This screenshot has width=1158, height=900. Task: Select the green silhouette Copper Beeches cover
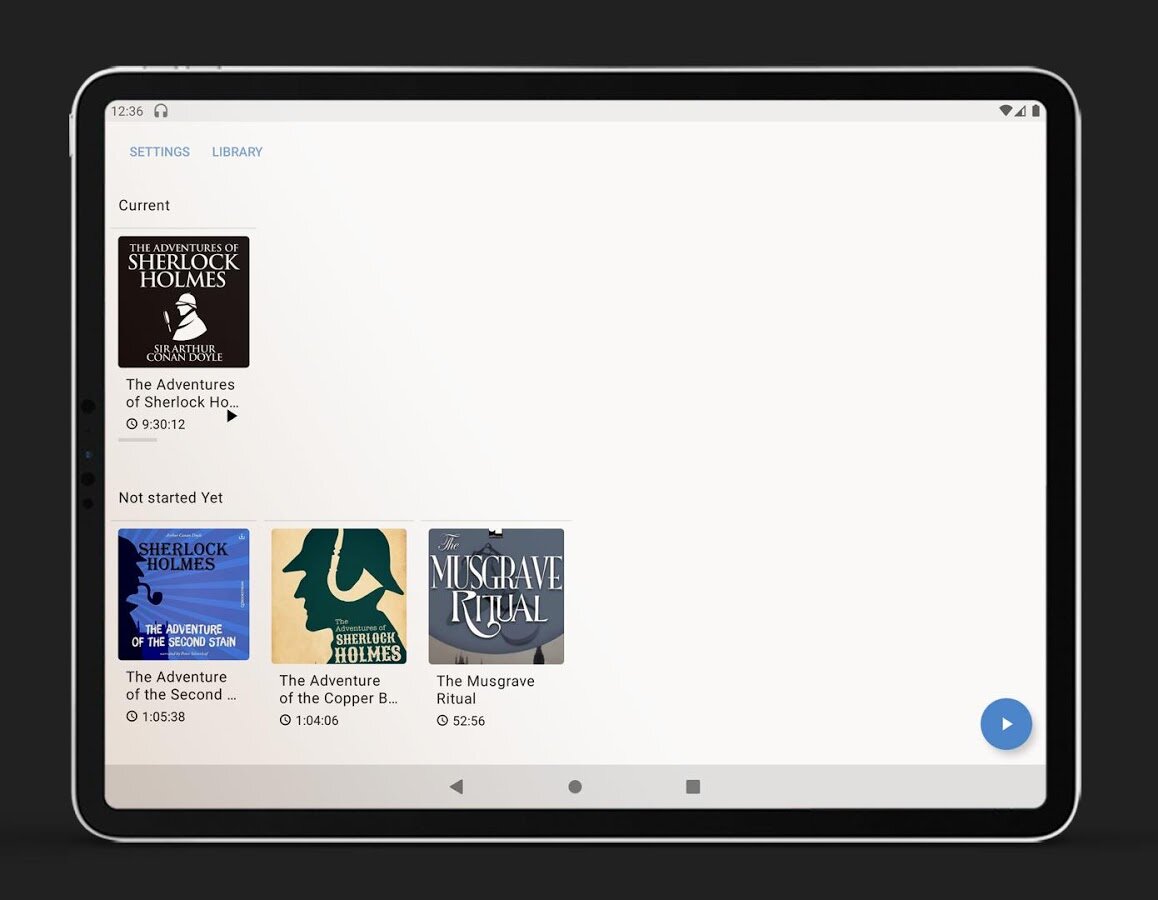[339, 596]
